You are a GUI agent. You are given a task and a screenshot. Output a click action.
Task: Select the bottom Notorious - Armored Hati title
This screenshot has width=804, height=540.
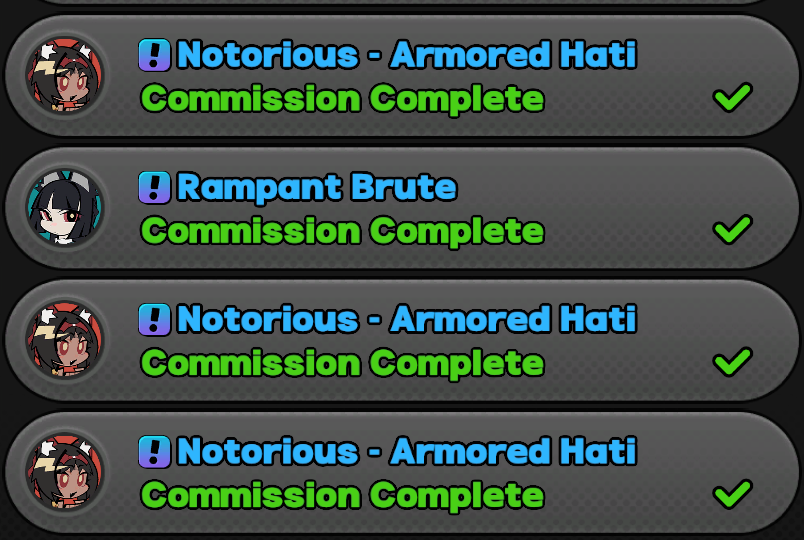(x=407, y=452)
